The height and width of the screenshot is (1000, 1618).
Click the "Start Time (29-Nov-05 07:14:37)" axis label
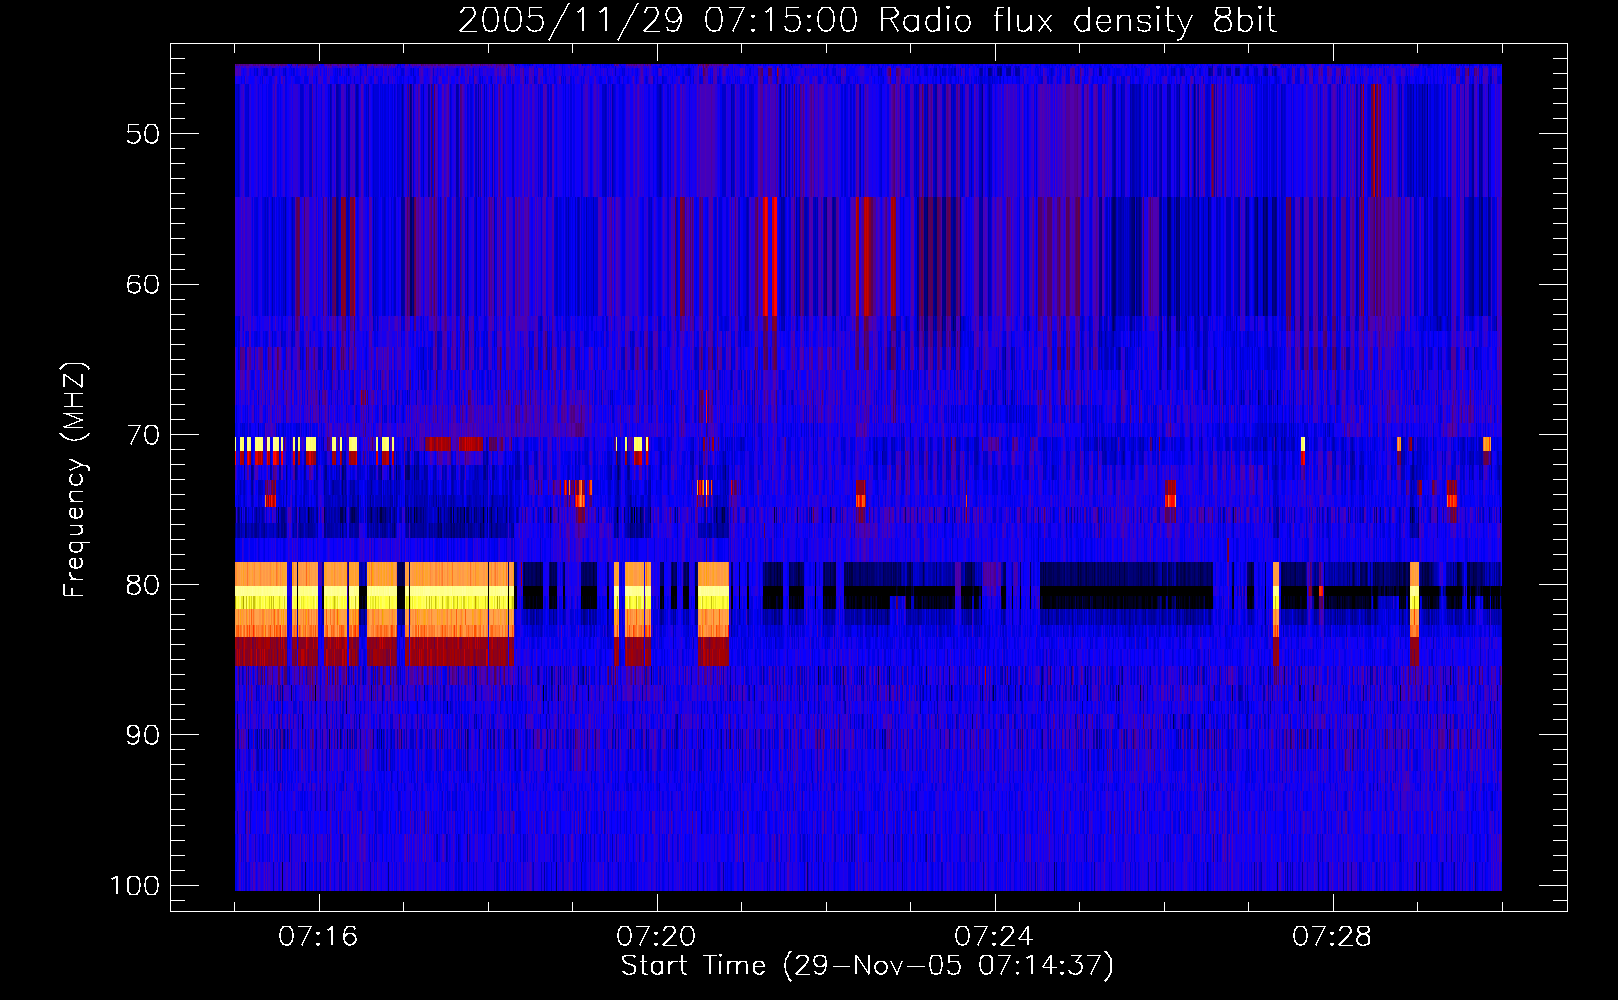[x=867, y=966]
